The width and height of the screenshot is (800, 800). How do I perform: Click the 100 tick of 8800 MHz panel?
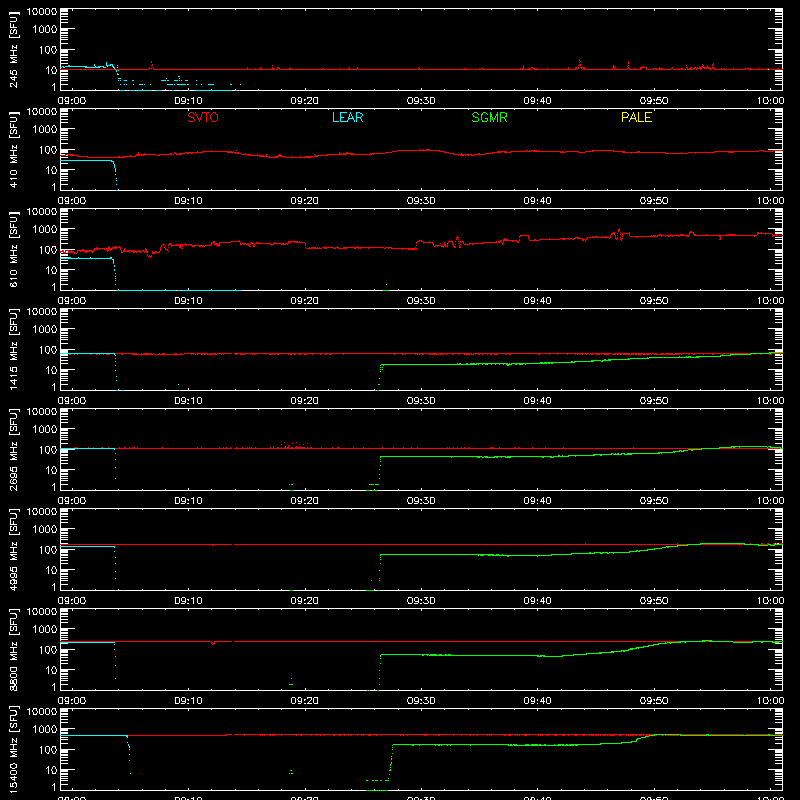(48, 650)
